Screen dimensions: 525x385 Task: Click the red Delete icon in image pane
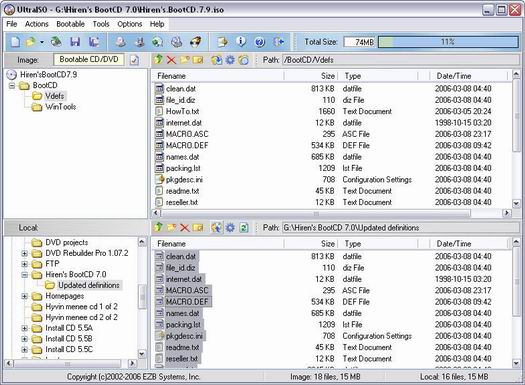click(171, 60)
